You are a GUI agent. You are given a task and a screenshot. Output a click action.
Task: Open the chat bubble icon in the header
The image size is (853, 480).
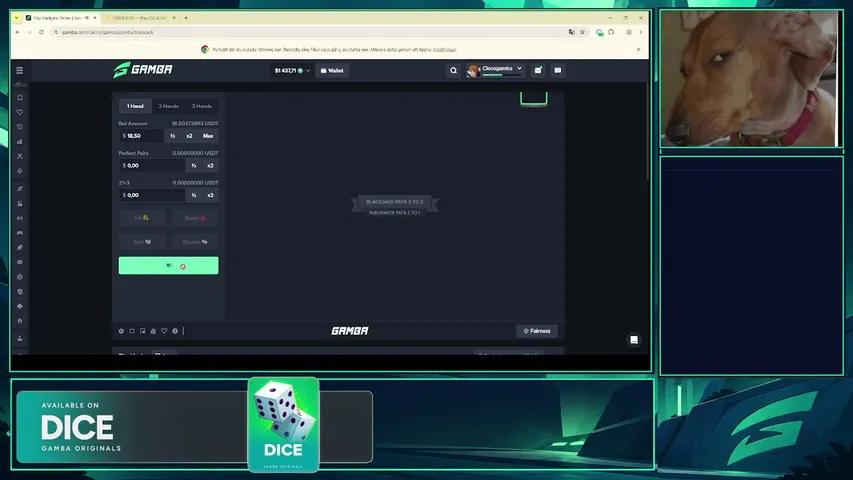point(558,70)
